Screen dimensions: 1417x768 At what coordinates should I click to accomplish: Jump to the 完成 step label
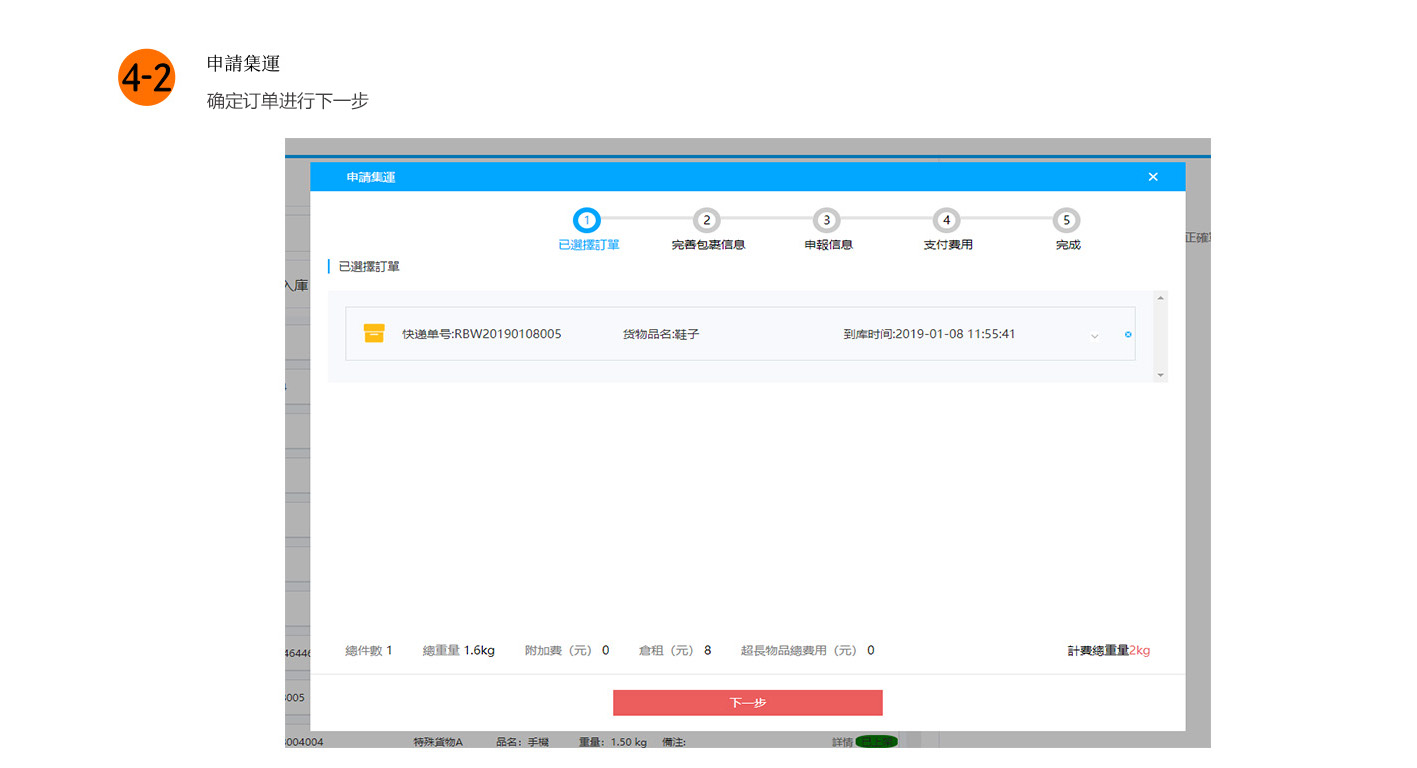[1068, 245]
